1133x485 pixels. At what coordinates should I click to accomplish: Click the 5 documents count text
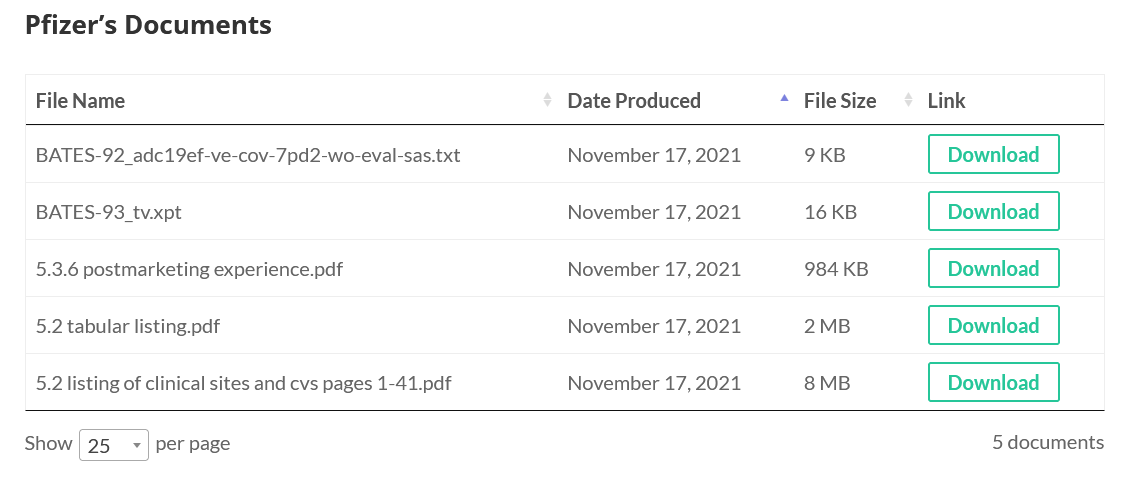pos(1048,442)
